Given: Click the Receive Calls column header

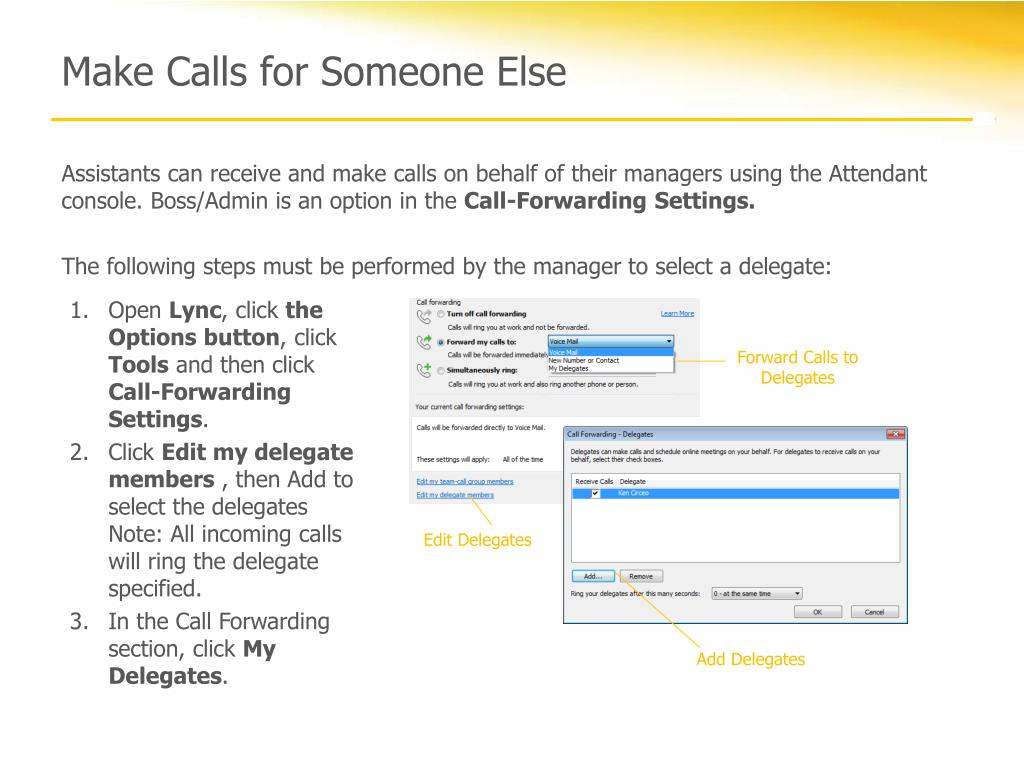Looking at the screenshot, I should pyautogui.click(x=594, y=481).
